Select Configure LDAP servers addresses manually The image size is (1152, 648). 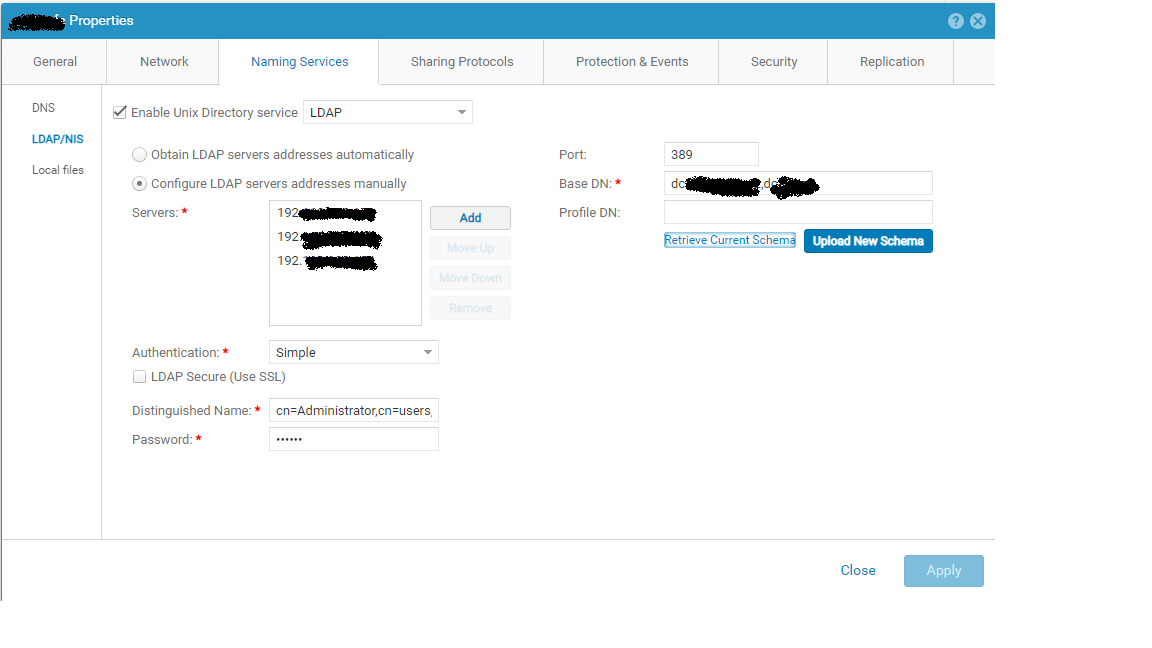(x=139, y=183)
